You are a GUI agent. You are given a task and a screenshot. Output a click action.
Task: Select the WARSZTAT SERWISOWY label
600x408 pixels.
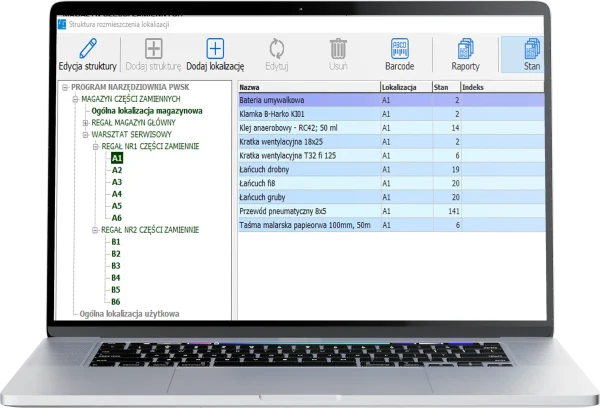click(131, 134)
